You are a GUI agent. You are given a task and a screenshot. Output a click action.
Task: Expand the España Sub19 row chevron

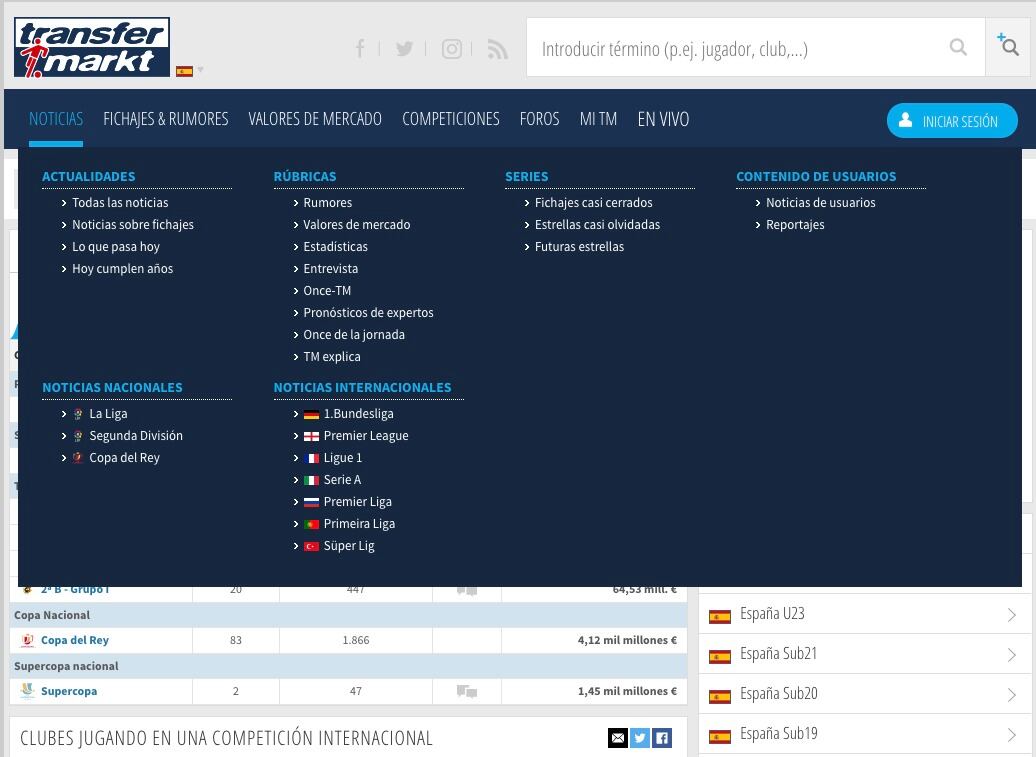(x=1011, y=735)
